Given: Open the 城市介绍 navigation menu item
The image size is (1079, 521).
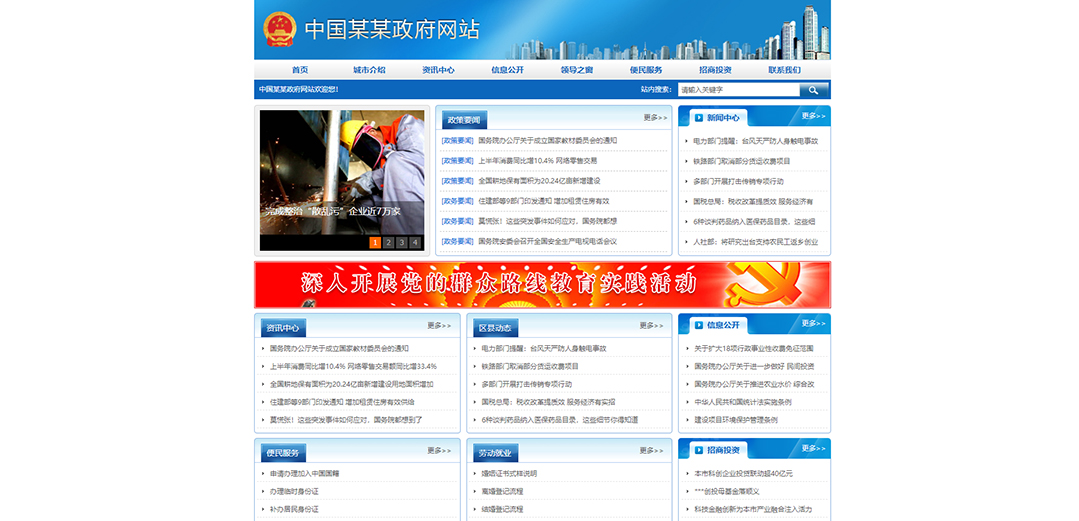Looking at the screenshot, I should 369,70.
